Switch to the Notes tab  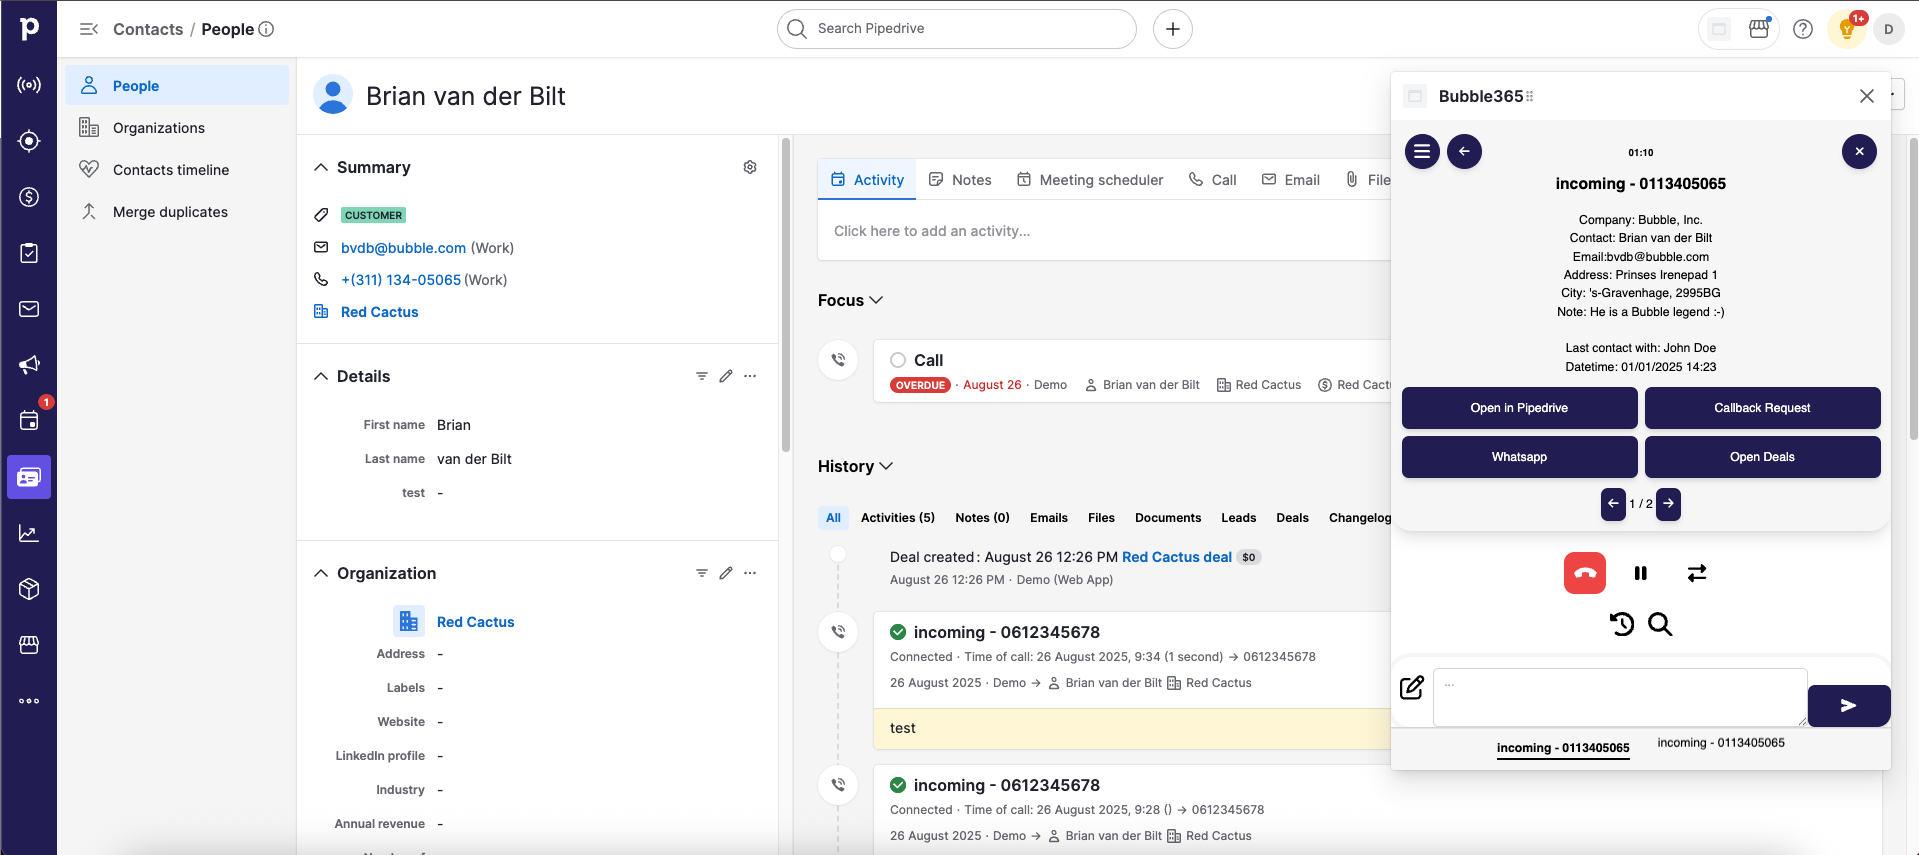point(960,180)
